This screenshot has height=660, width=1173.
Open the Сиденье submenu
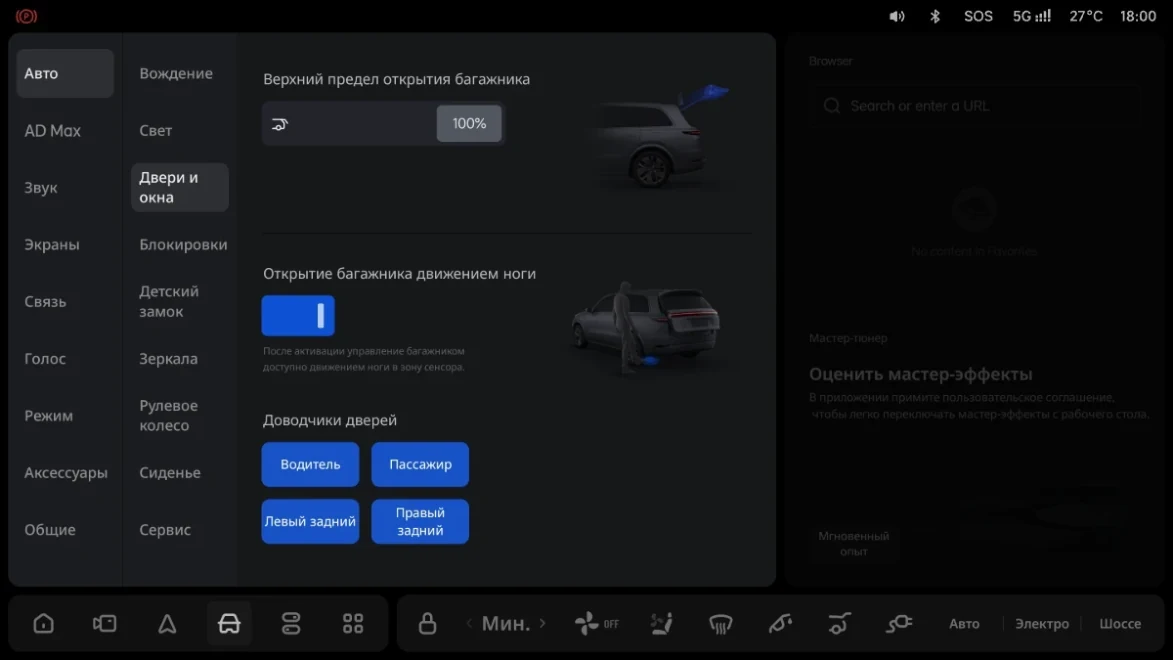[x=170, y=473]
